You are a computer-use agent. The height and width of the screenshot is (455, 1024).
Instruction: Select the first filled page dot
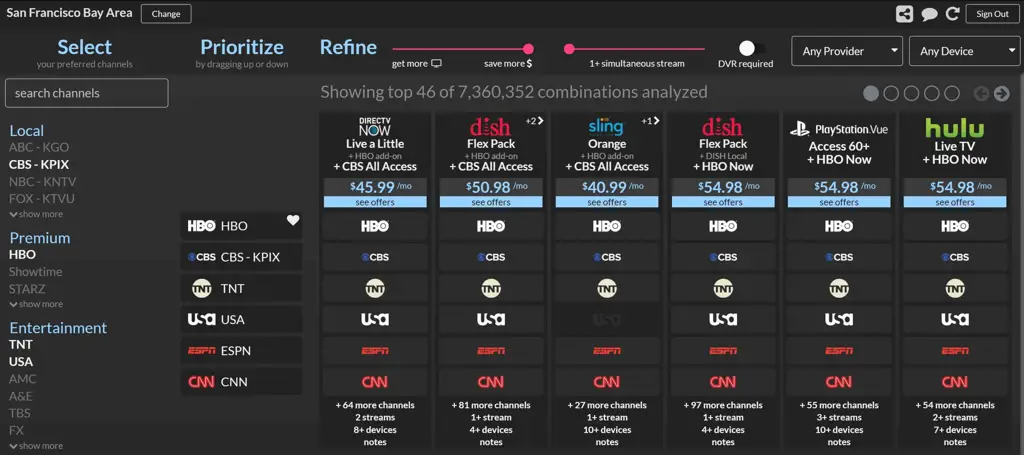(x=871, y=93)
